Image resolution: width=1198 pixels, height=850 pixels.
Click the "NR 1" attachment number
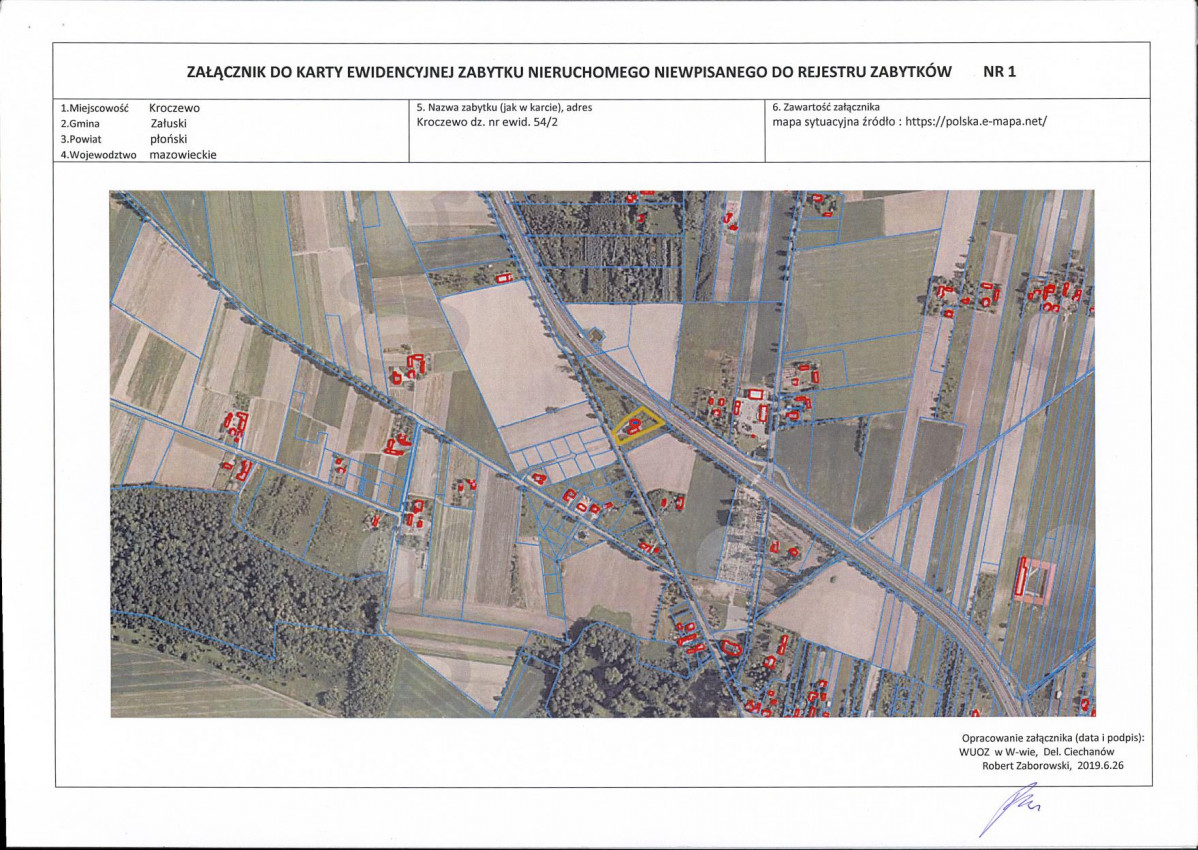1000,72
